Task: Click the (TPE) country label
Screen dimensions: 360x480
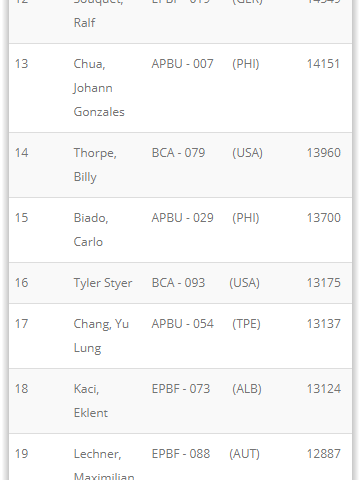Action: pos(246,324)
